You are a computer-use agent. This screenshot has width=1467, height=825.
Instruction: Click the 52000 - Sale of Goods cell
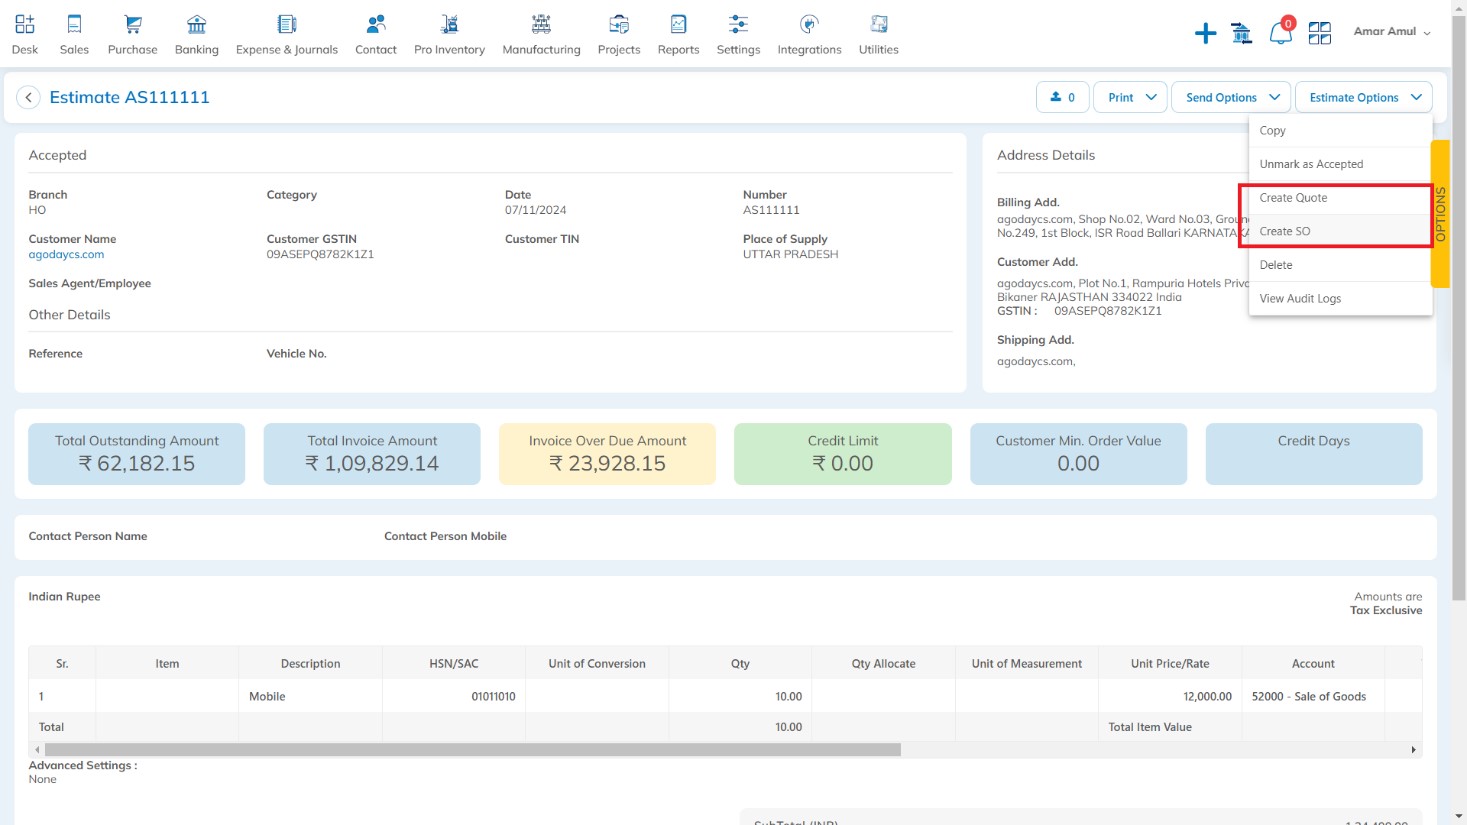(1313, 697)
